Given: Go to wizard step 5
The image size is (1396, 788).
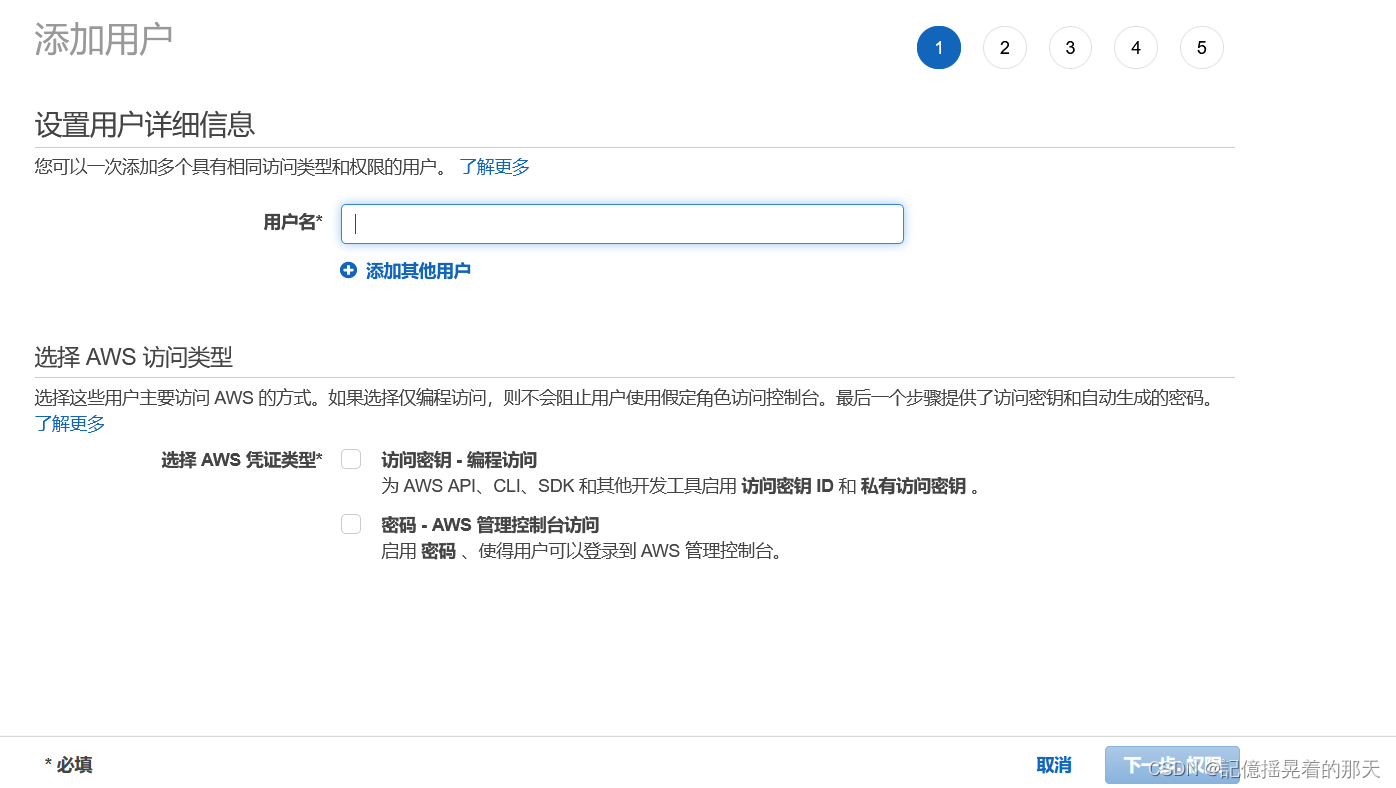Looking at the screenshot, I should click(x=1202, y=48).
